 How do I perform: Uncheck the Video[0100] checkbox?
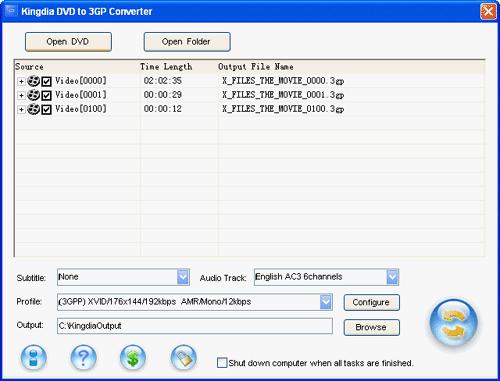coord(46,109)
